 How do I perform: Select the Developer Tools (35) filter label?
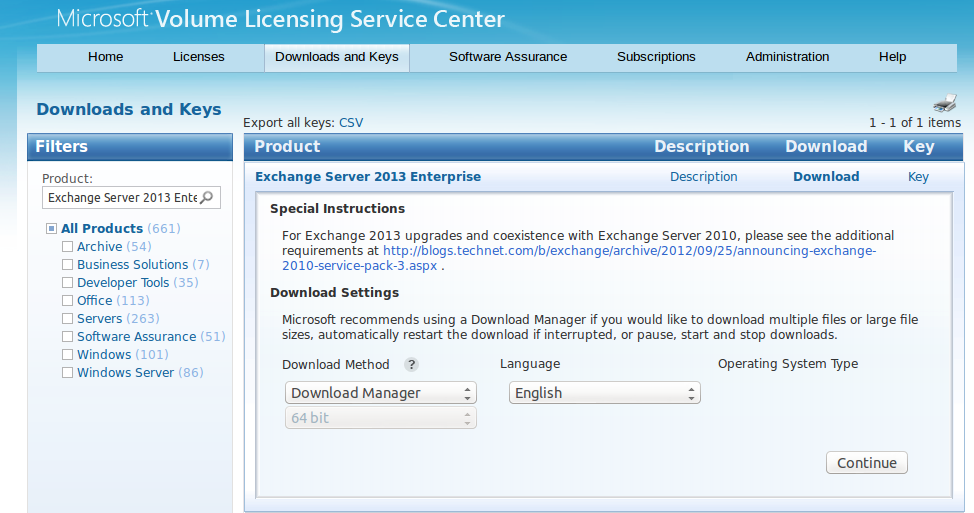[138, 283]
